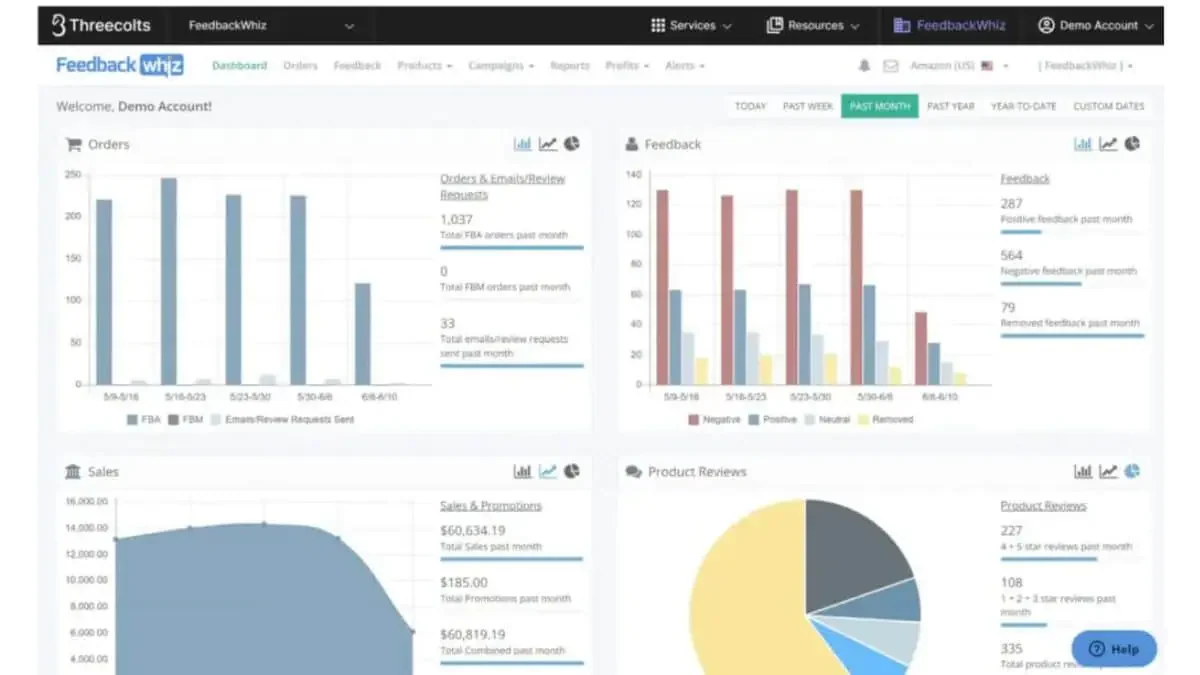1200x675 pixels.
Task: Open the envelope messages icon
Action: [x=890, y=66]
